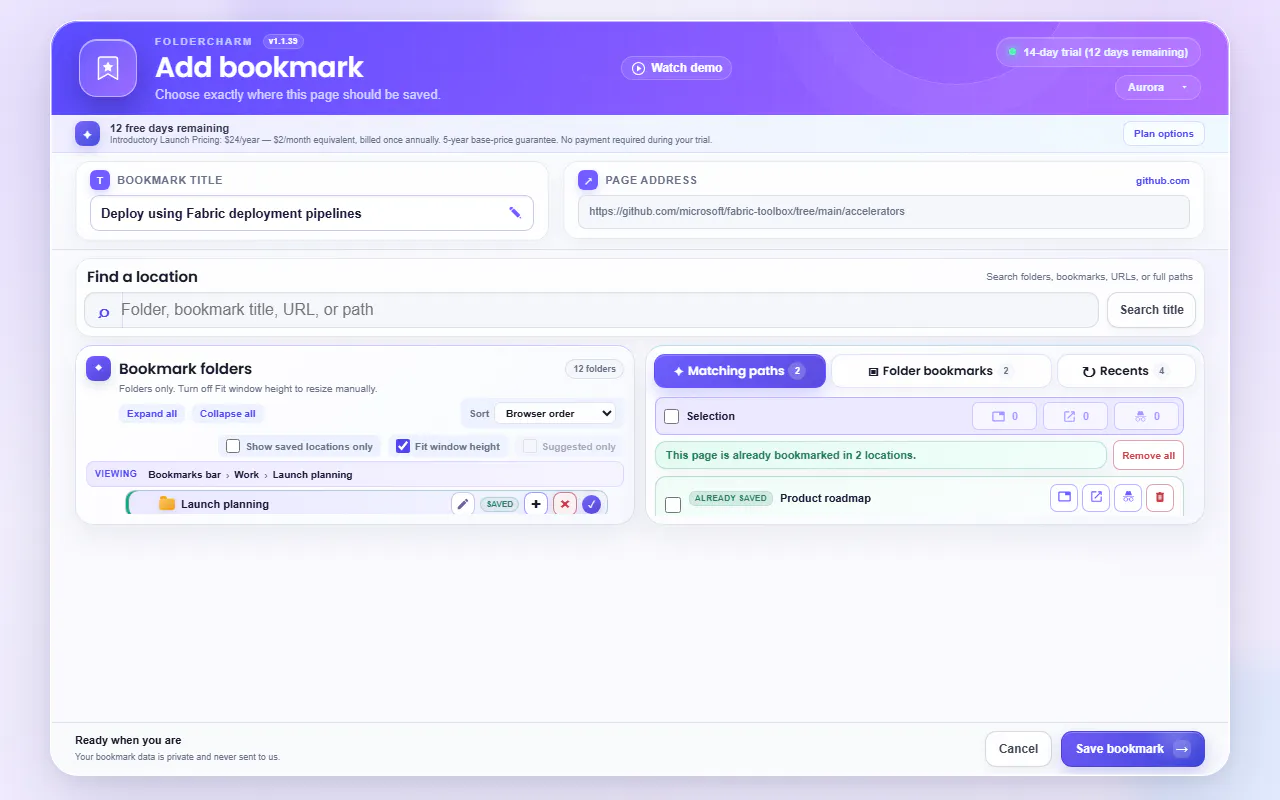Open Product roadmap in incognito icon
Viewport: 1280px width, 800px height.
[1128, 498]
